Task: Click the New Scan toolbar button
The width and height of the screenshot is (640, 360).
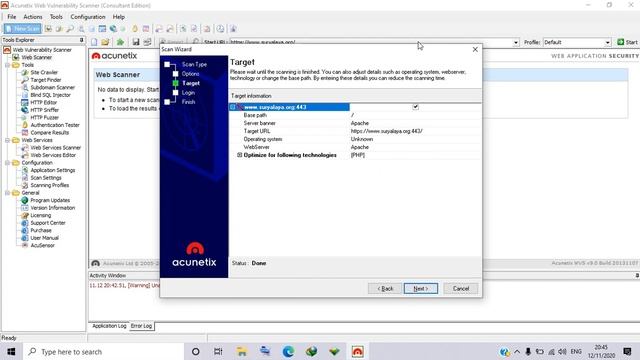Action: pos(22,29)
